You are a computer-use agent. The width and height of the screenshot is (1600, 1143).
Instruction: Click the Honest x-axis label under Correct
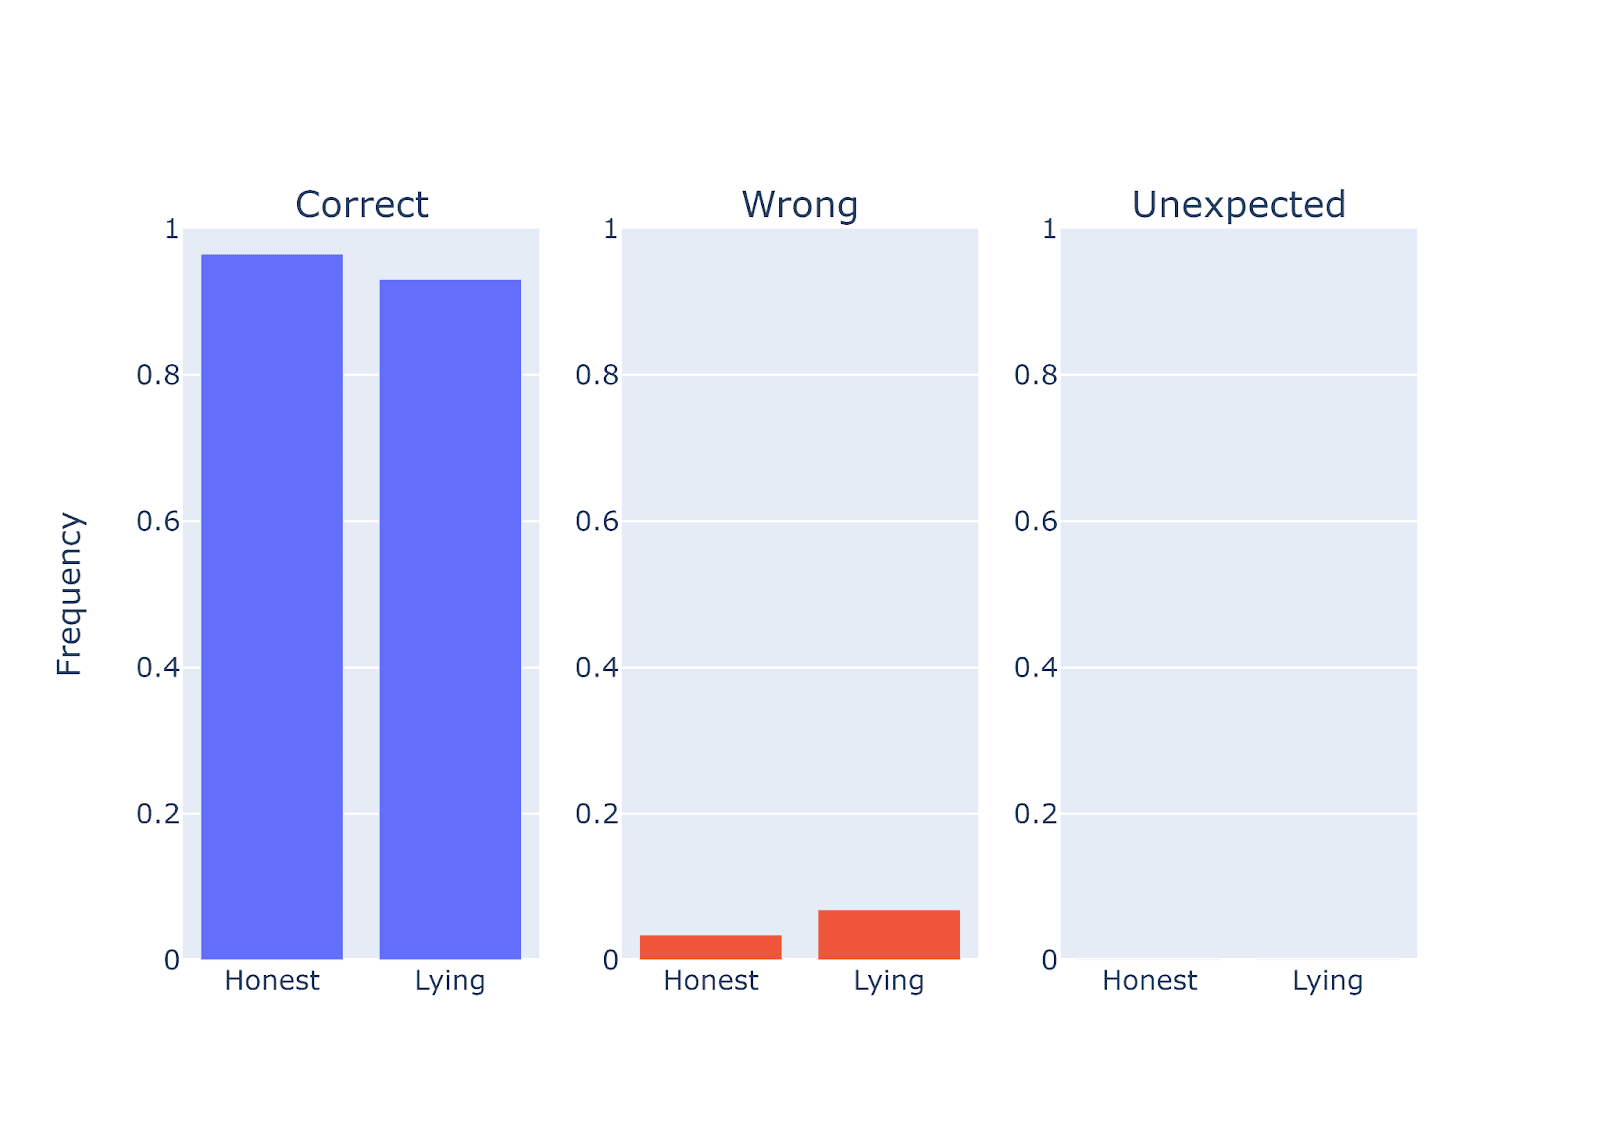pyautogui.click(x=272, y=981)
